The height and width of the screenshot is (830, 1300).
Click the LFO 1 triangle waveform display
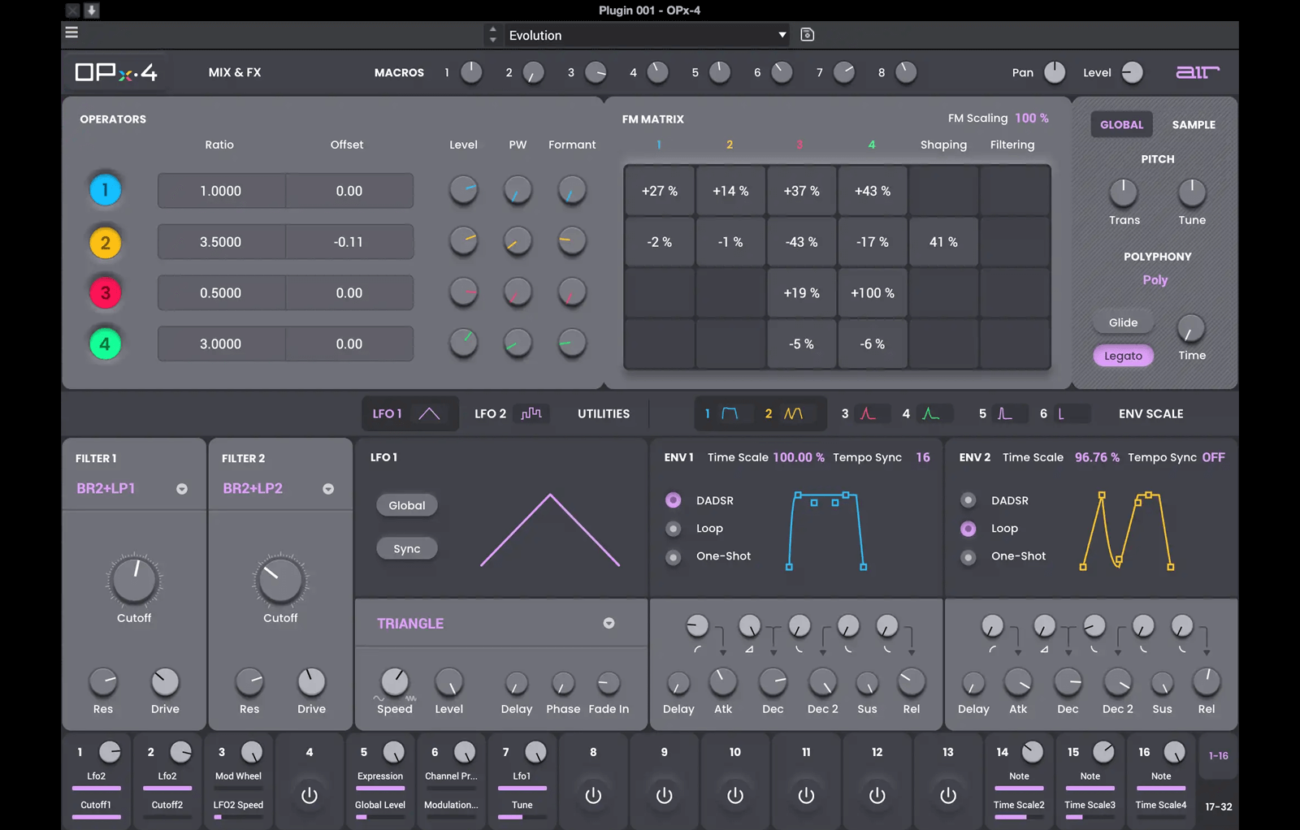[550, 530]
